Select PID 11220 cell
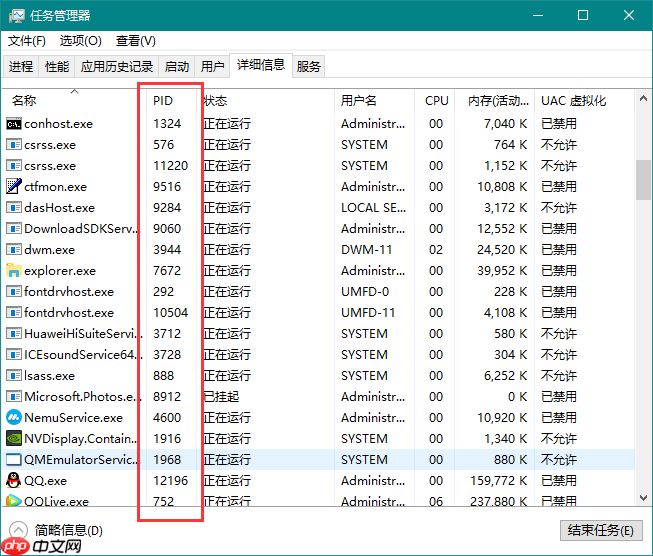The height and width of the screenshot is (556, 653). tap(170, 166)
